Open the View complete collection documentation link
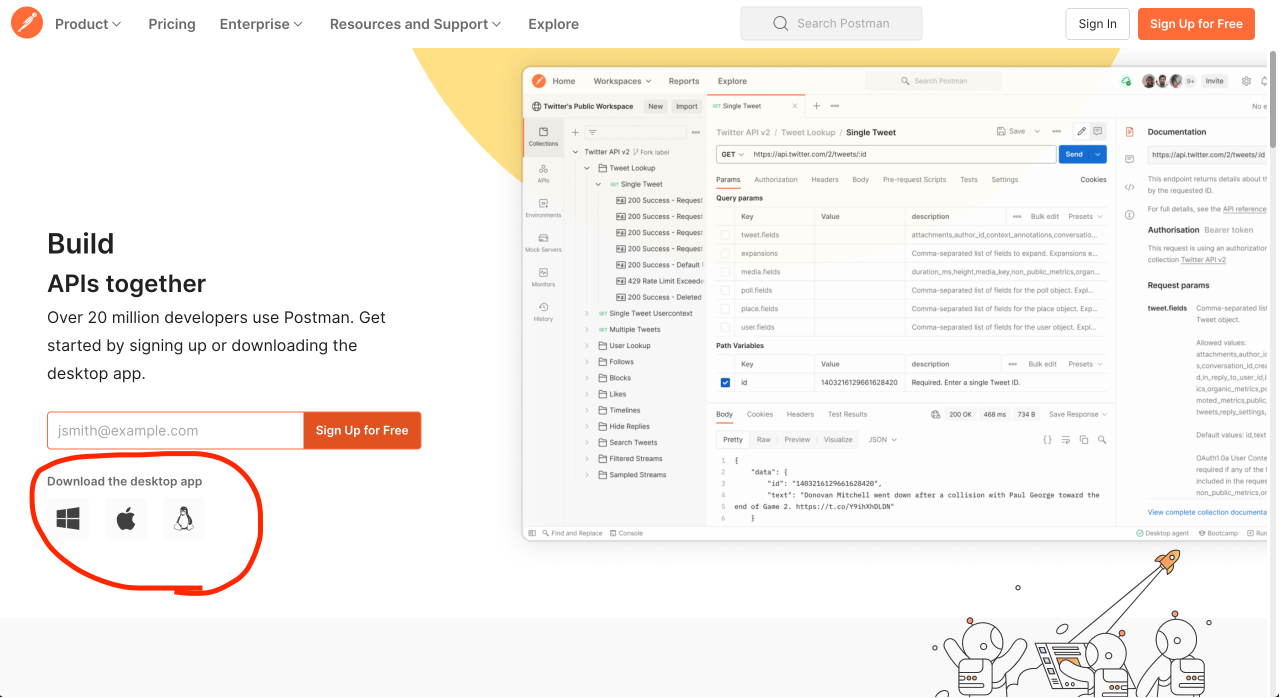 point(1207,512)
